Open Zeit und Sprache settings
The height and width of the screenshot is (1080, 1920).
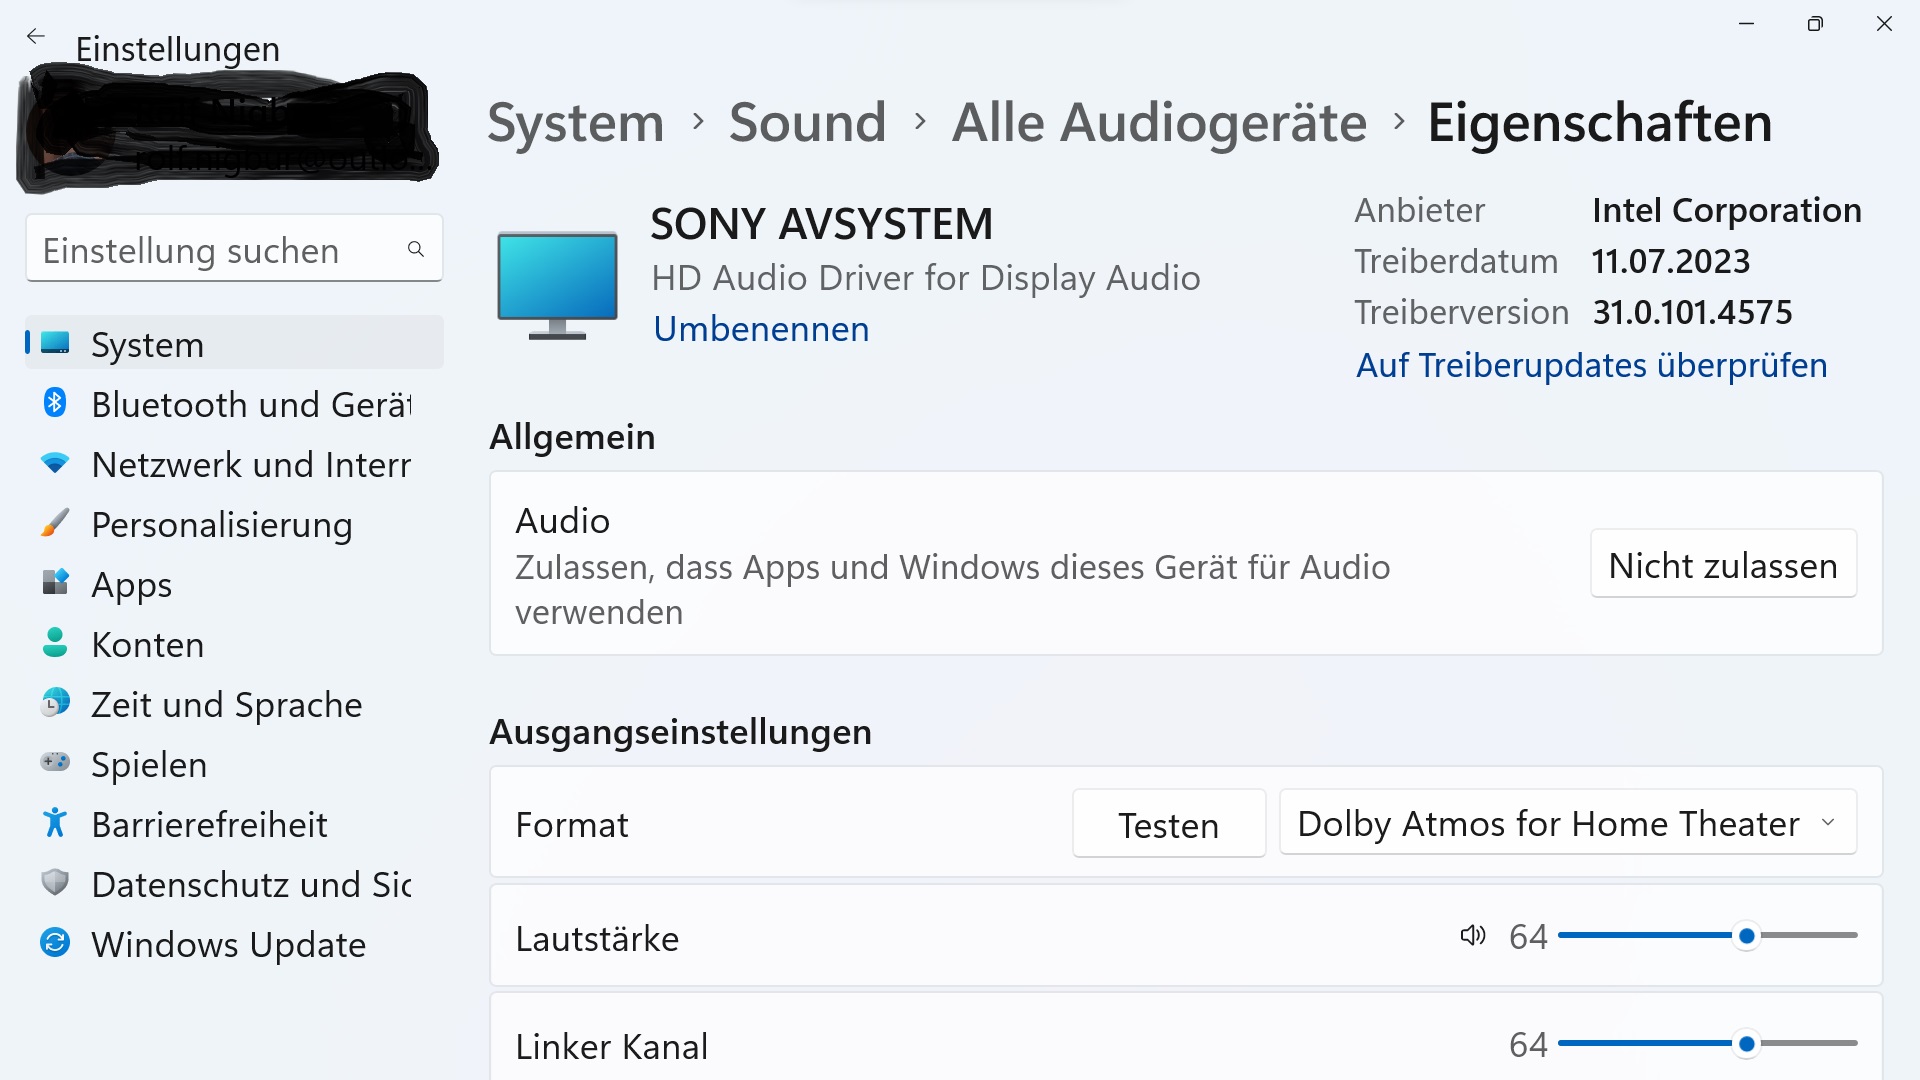pos(234,703)
